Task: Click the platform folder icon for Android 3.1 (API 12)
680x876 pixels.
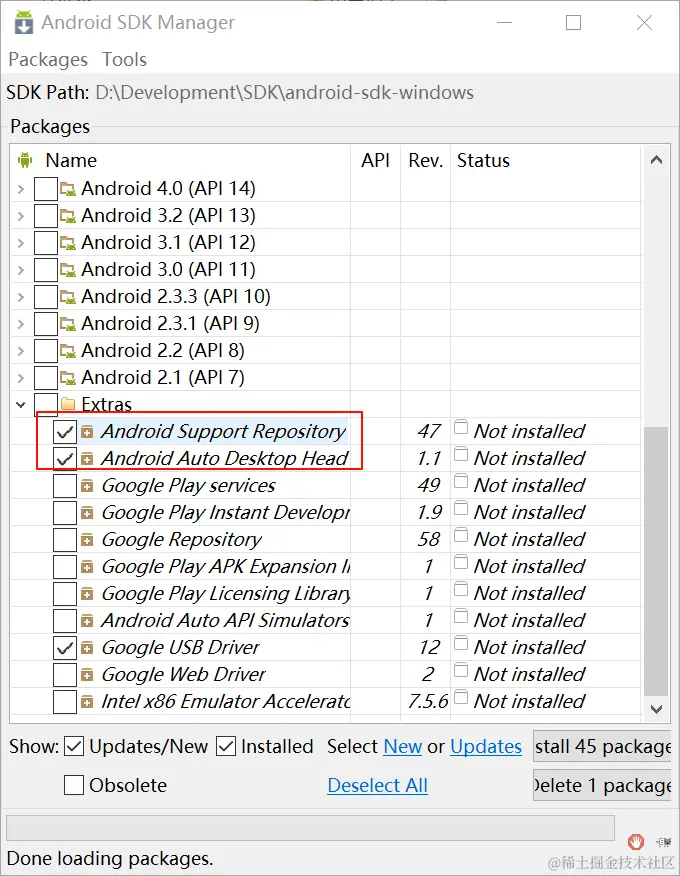Action: pyautogui.click(x=68, y=242)
